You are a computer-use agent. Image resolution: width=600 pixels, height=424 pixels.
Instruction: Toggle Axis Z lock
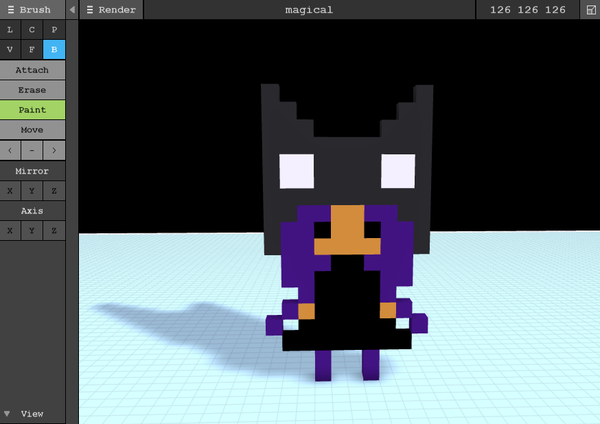[54, 231]
